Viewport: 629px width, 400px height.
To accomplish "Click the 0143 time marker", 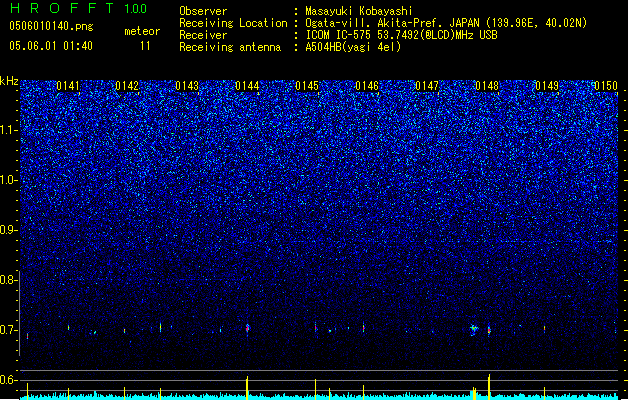I will [187, 86].
